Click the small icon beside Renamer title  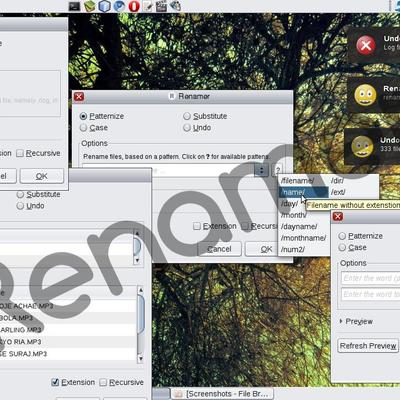coord(172,96)
